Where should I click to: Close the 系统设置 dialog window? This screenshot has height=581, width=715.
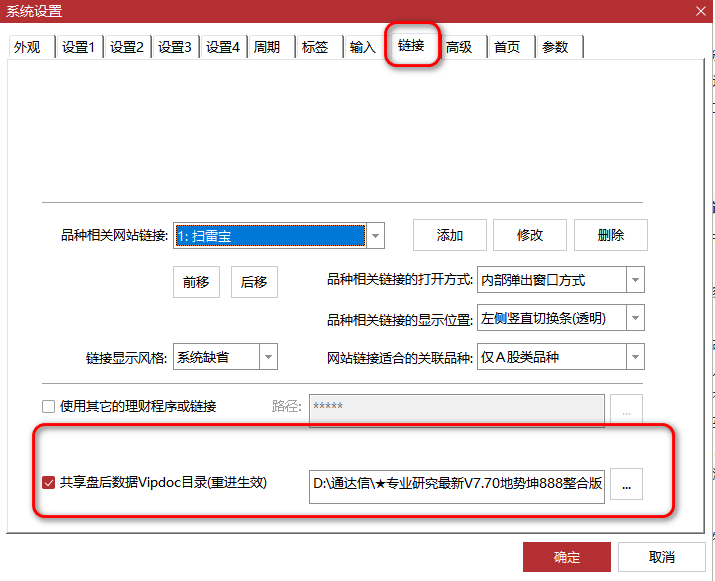pos(698,12)
